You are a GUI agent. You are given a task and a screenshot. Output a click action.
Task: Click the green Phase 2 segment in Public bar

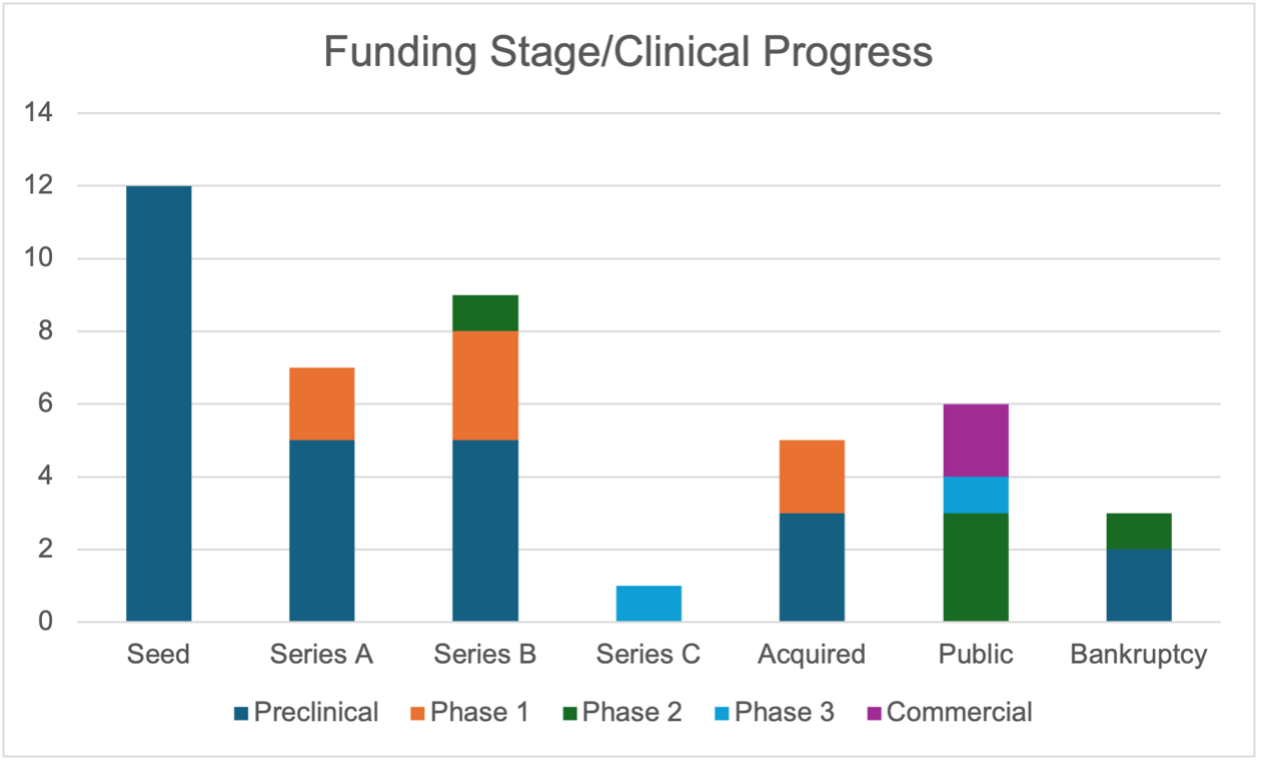click(975, 567)
